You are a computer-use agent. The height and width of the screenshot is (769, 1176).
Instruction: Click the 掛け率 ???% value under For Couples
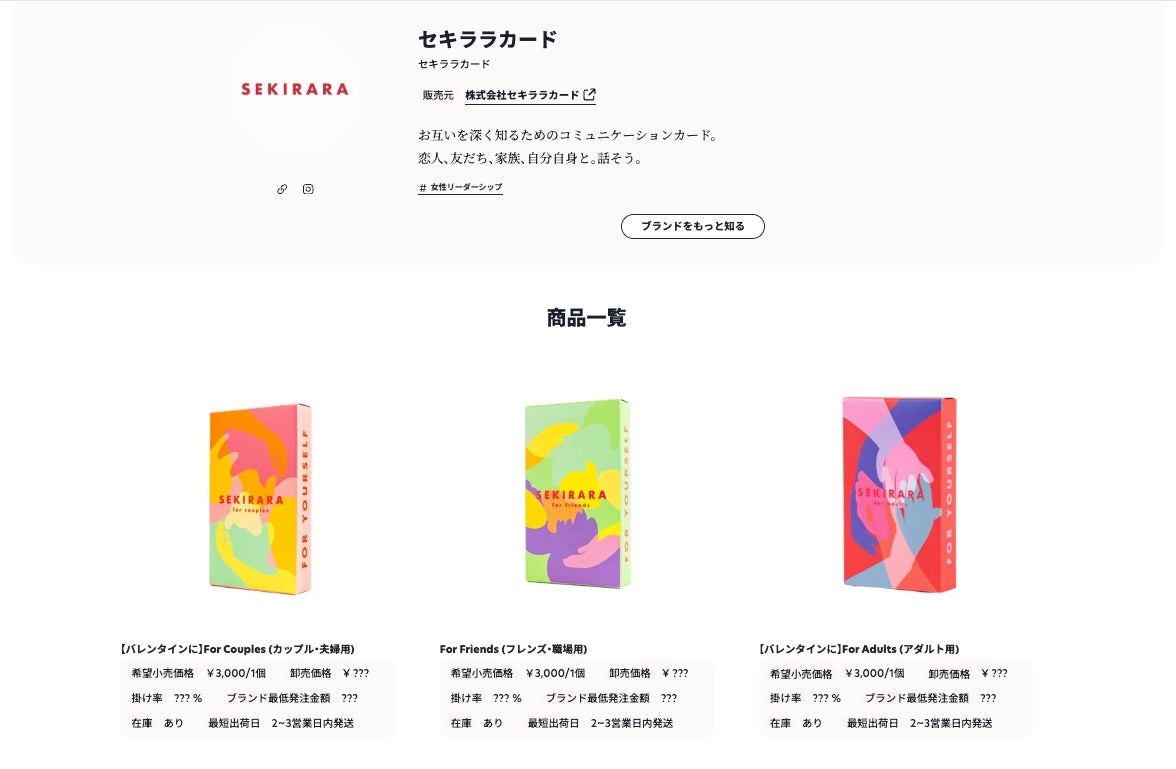[188, 698]
